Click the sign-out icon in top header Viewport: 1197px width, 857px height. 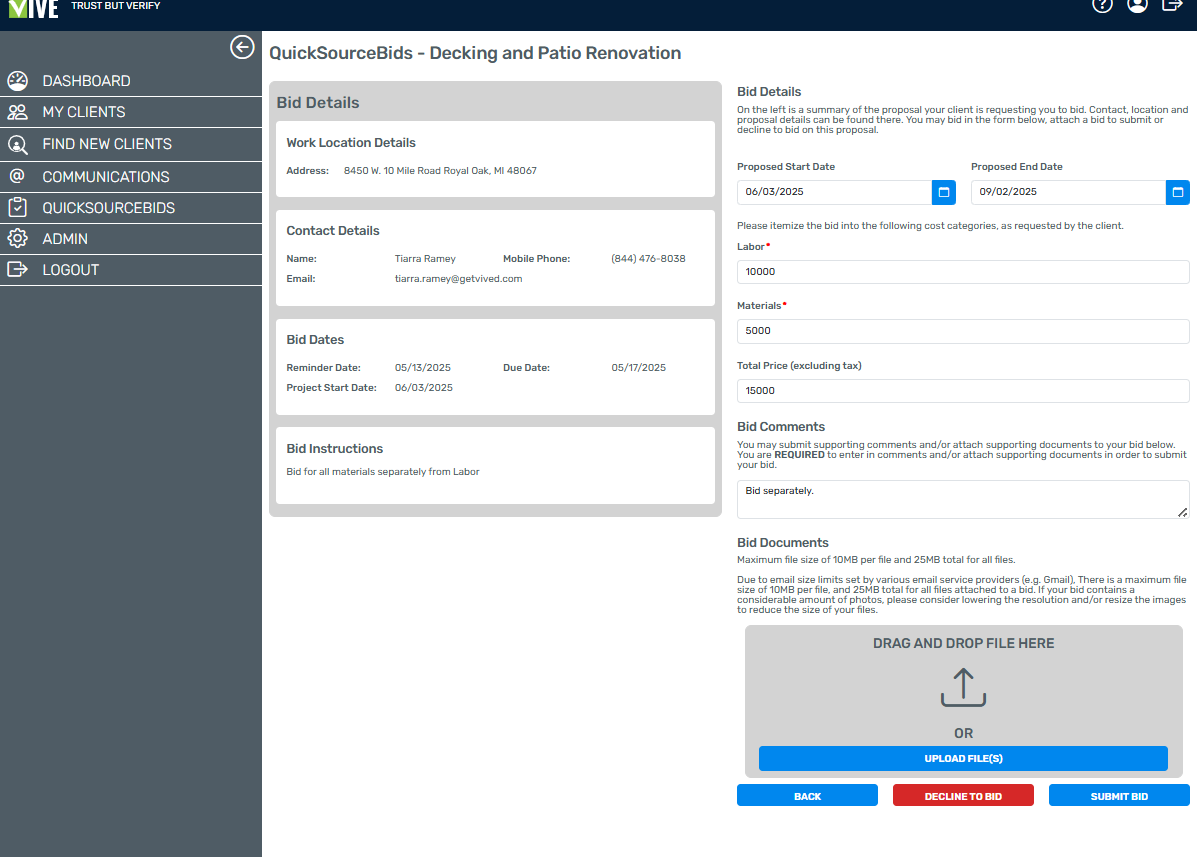click(1172, 5)
